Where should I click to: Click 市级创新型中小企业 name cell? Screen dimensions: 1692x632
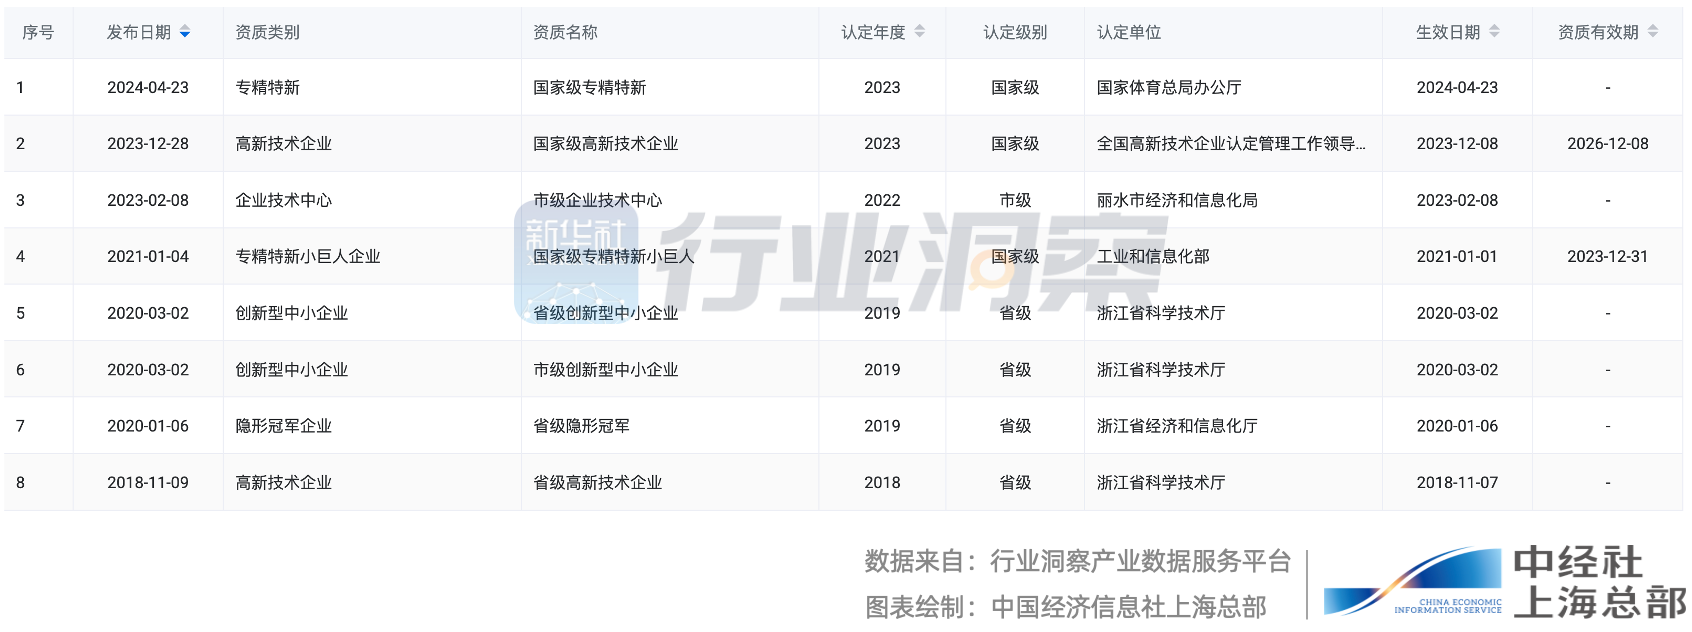(x=605, y=369)
